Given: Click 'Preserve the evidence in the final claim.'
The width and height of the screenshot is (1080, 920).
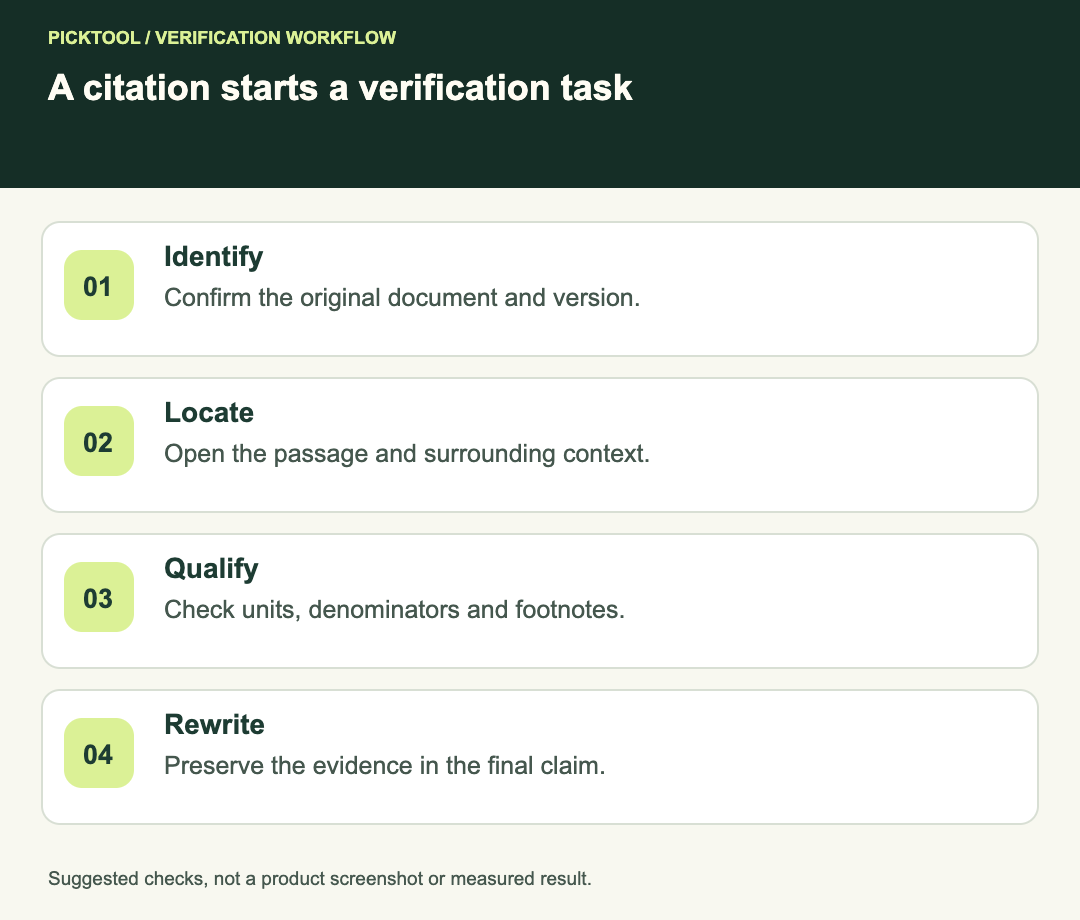Looking at the screenshot, I should 384,766.
